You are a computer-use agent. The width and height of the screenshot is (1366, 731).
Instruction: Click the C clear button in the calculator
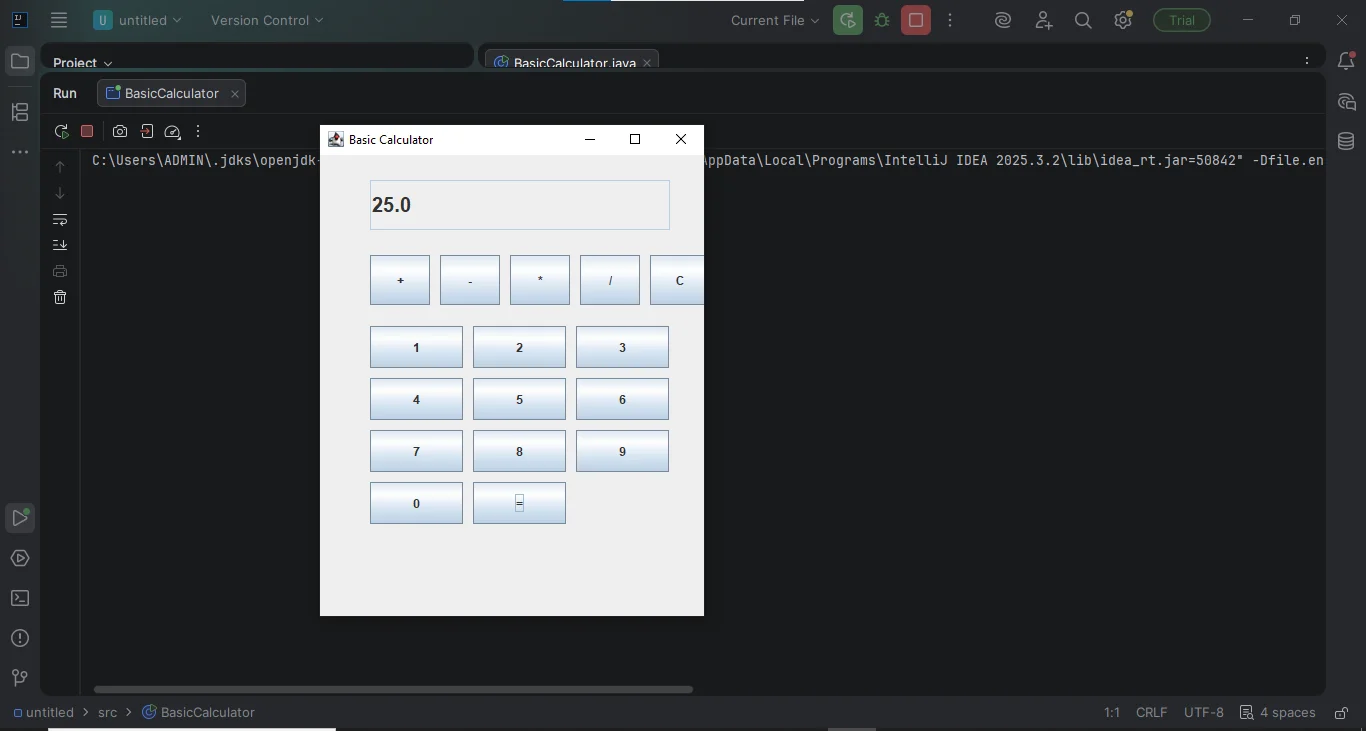pos(677,280)
